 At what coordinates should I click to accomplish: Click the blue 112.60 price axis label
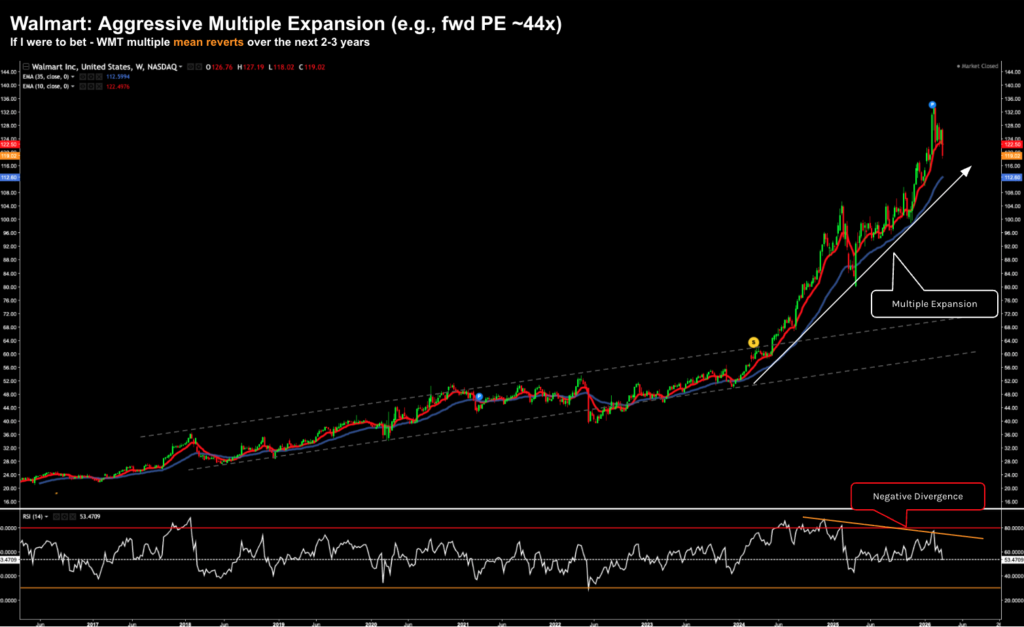pyautogui.click(x=1010, y=178)
